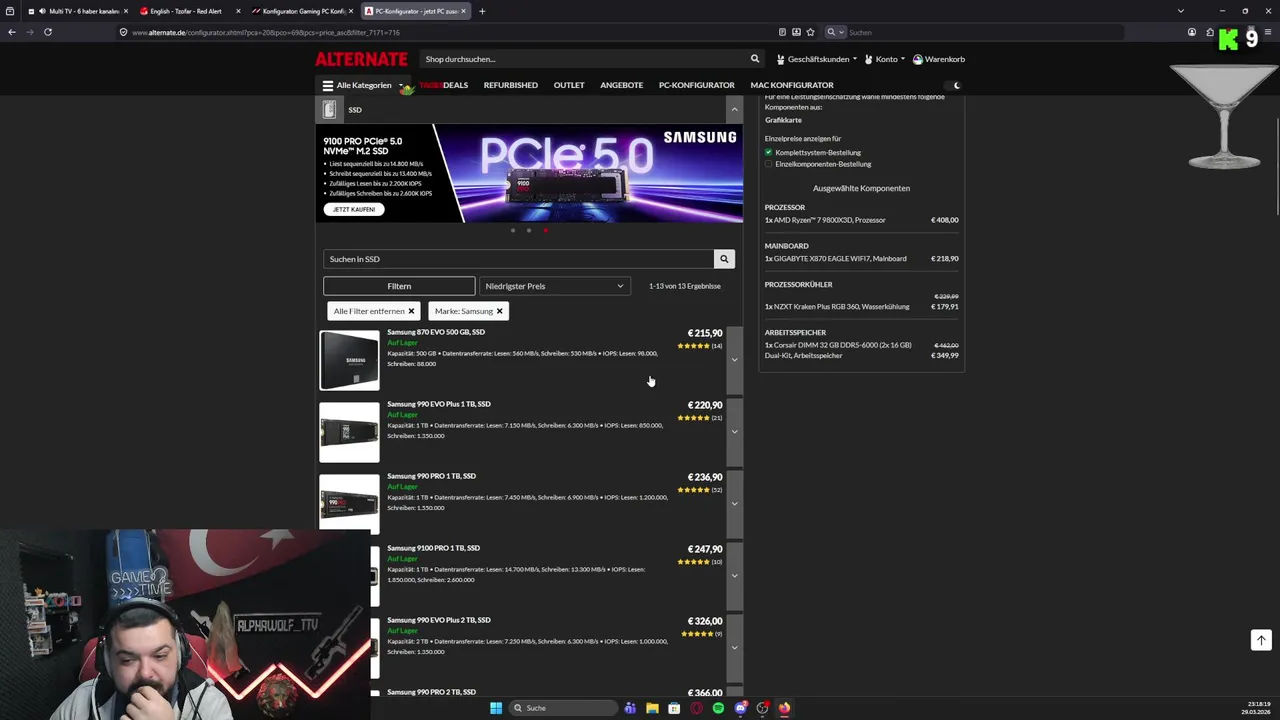Click the Samsung 990 PRO 1 TB thumbnail
Image resolution: width=1280 pixels, height=720 pixels.
pos(349,503)
